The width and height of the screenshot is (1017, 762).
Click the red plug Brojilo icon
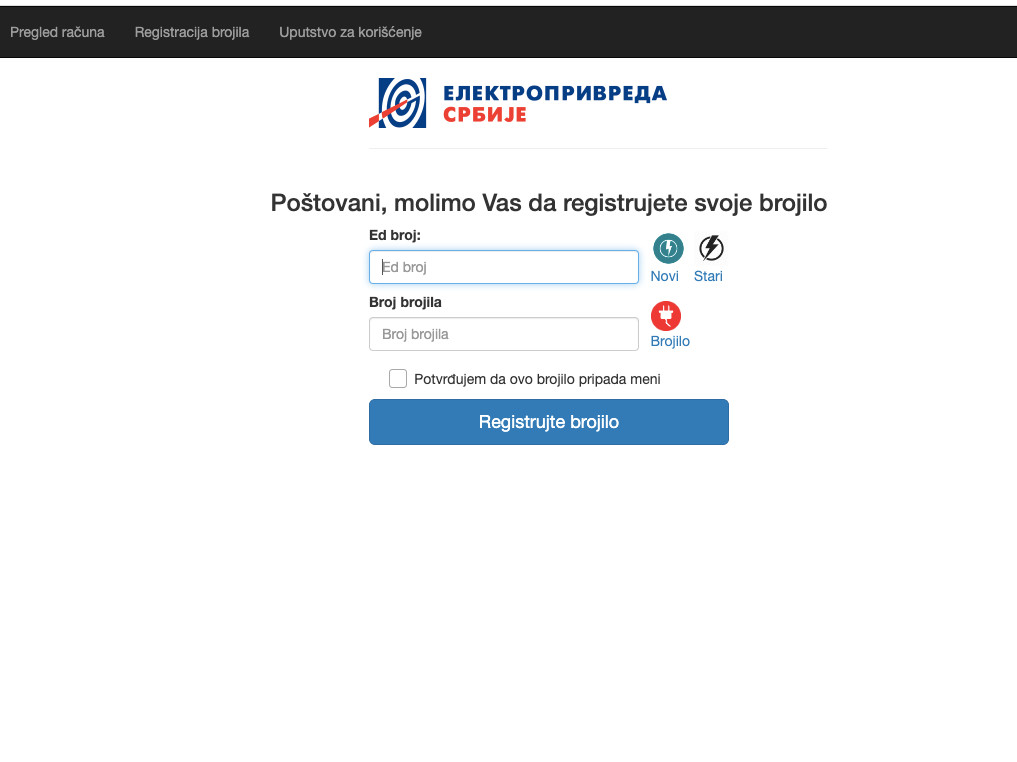click(x=666, y=316)
